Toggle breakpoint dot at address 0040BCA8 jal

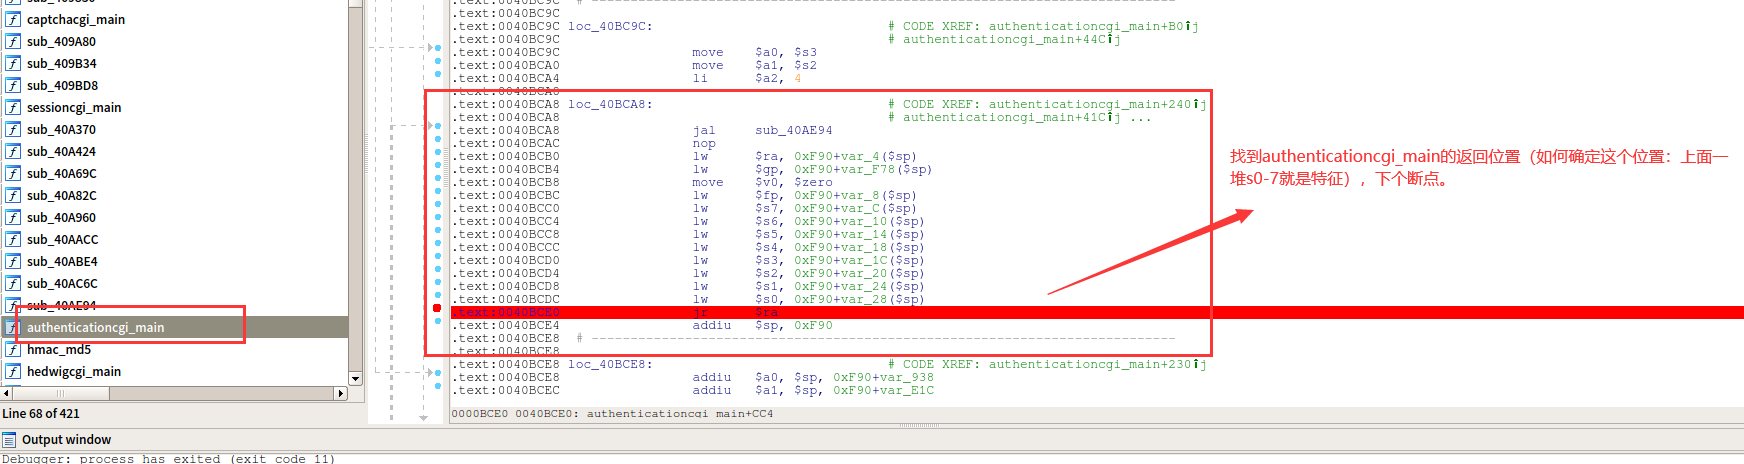(438, 126)
